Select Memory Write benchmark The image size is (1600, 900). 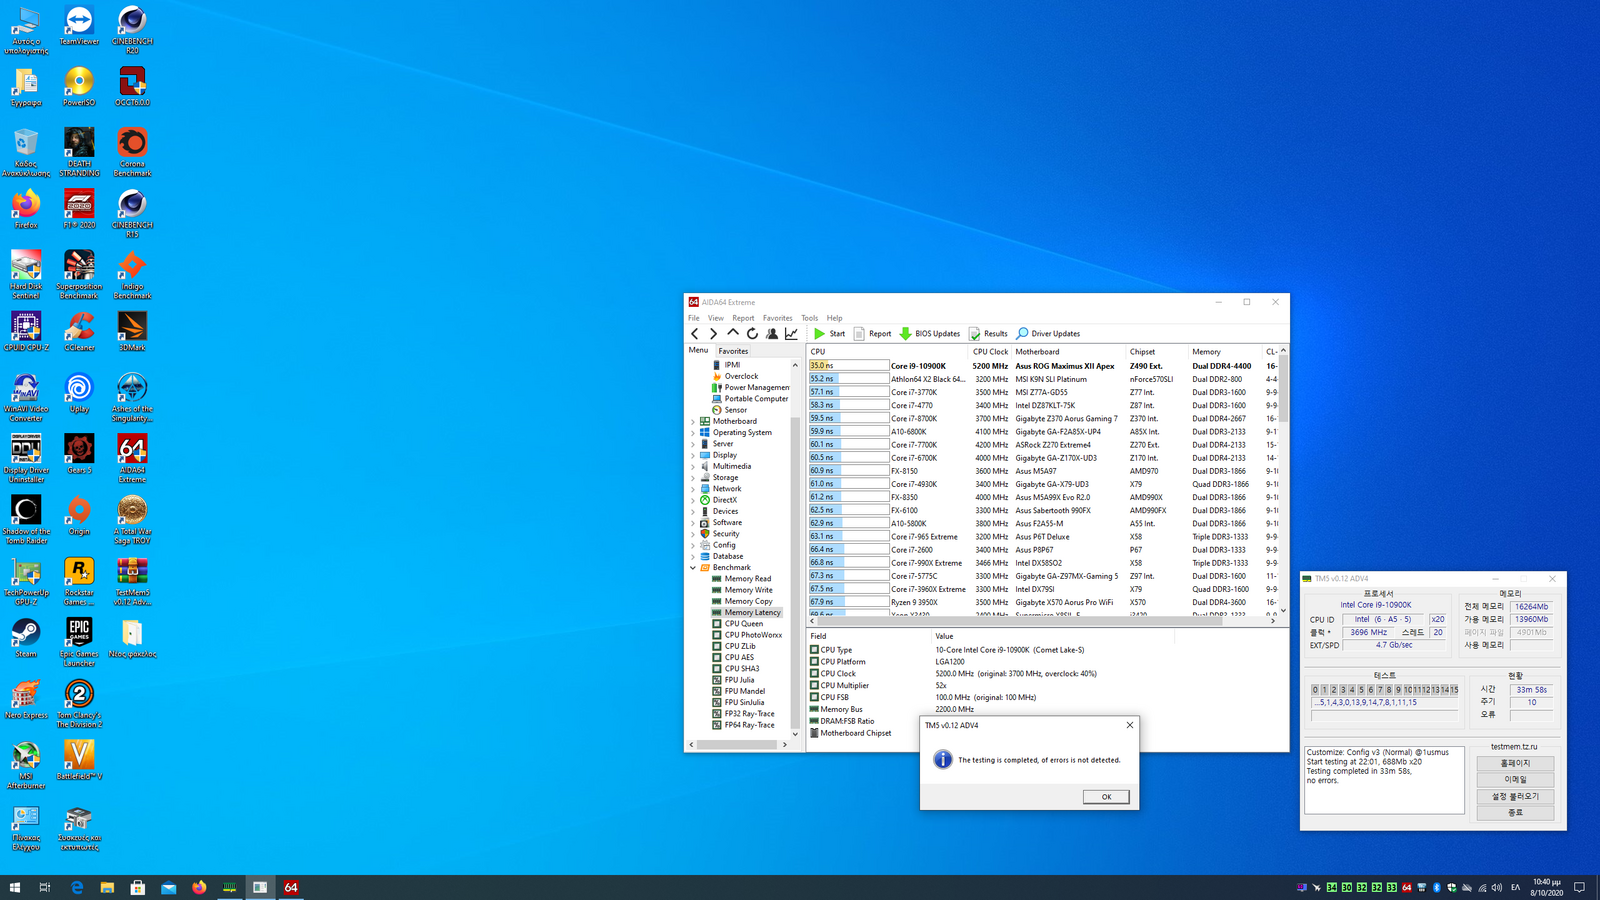(x=748, y=590)
